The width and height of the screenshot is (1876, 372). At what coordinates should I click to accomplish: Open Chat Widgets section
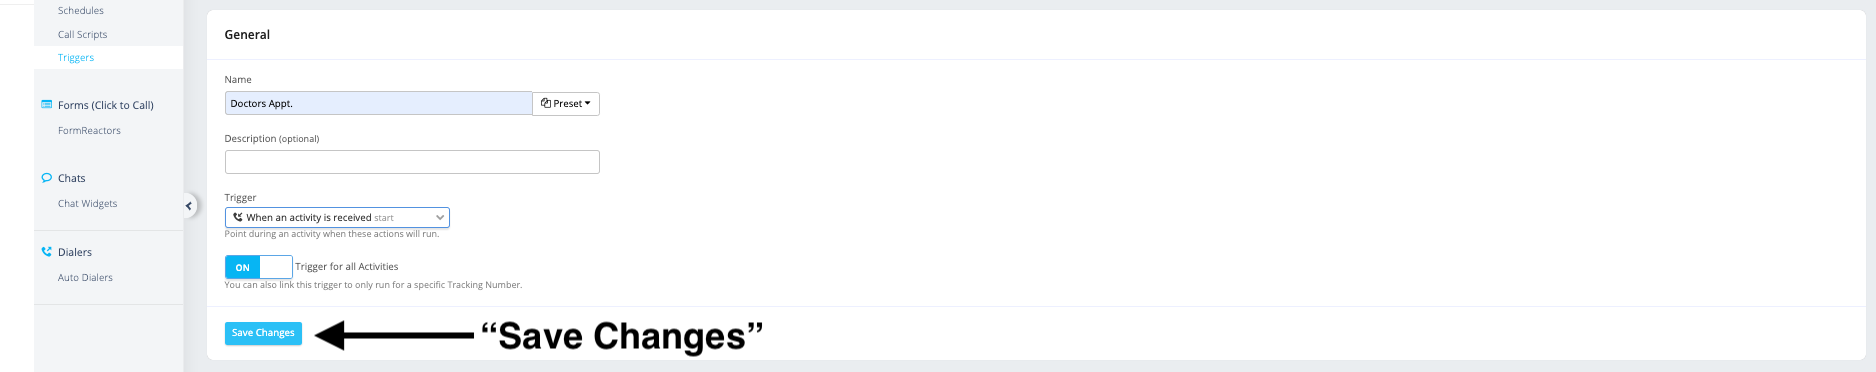point(88,203)
